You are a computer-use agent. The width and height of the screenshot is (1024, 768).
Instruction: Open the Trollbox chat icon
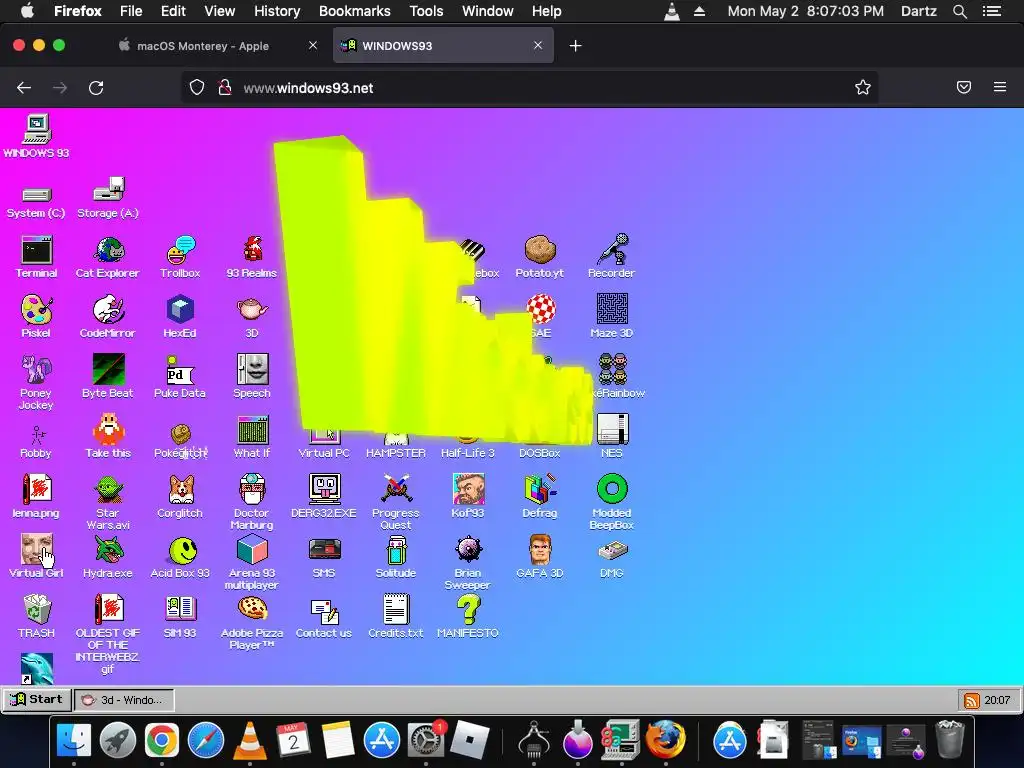180,249
